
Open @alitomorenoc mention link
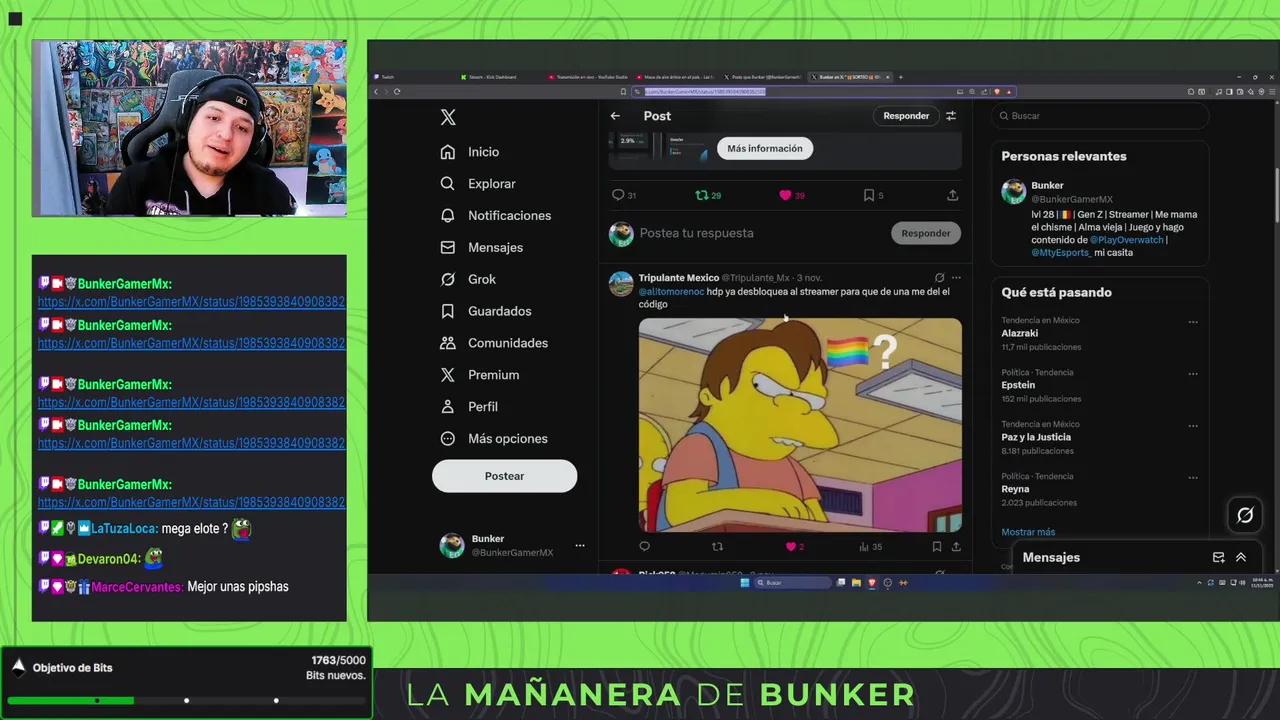(671, 292)
